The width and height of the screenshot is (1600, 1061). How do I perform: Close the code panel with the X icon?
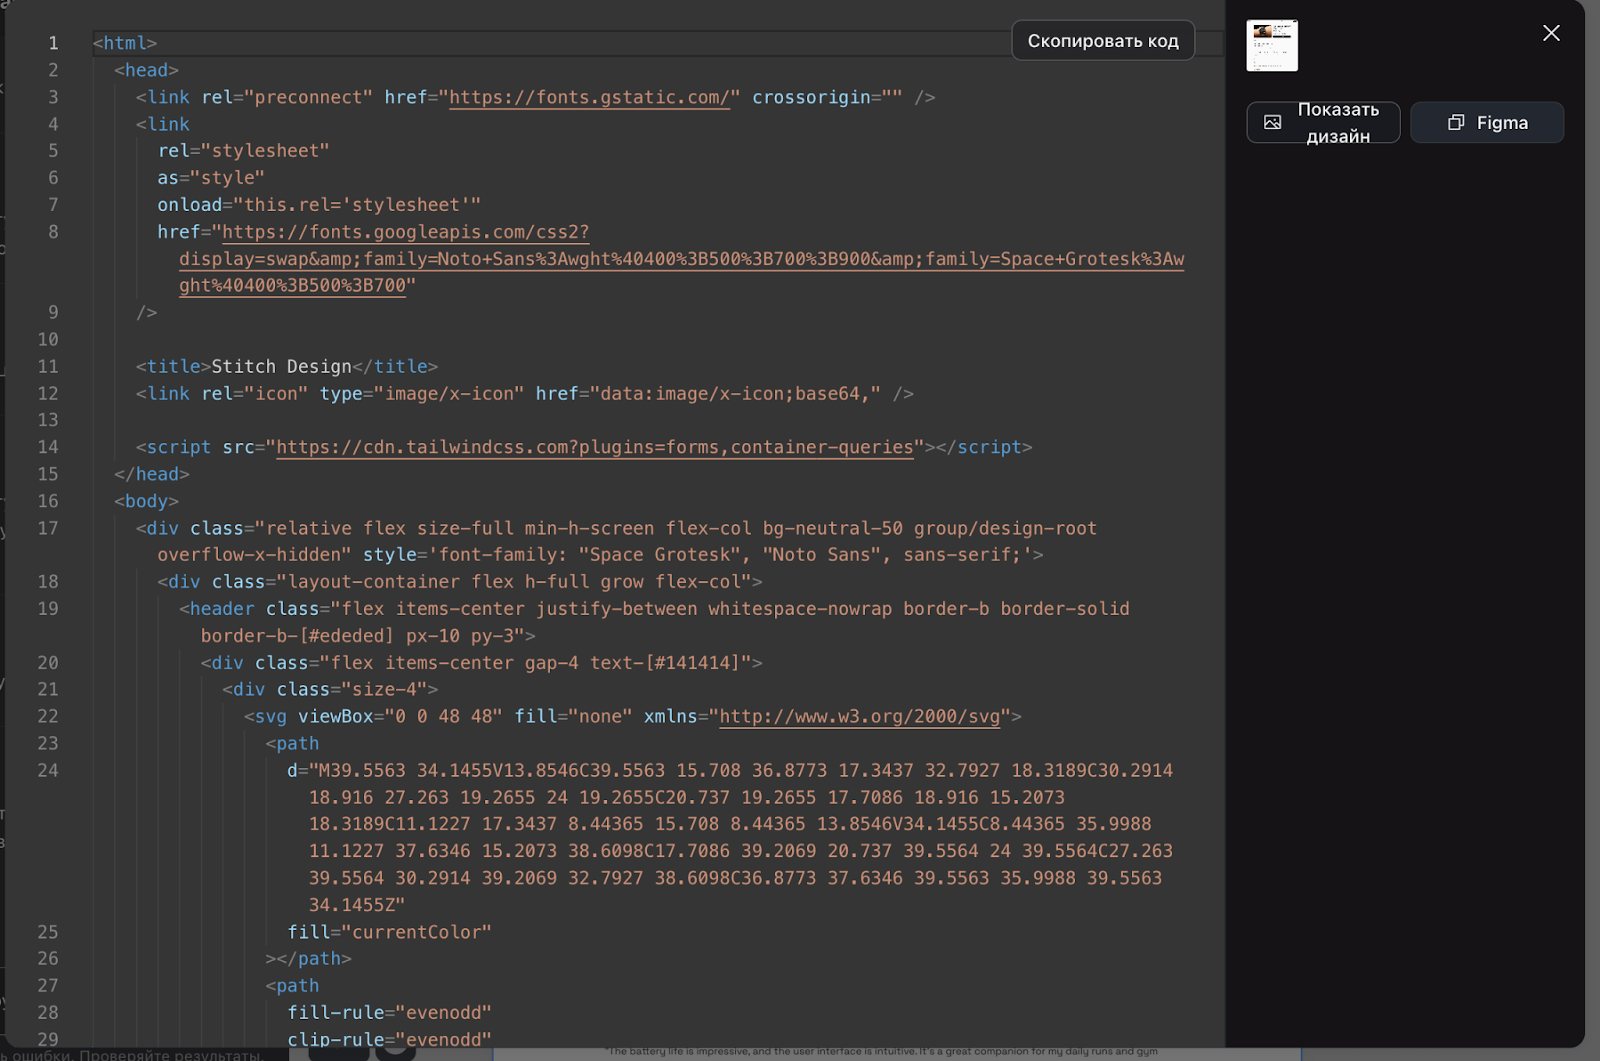tap(1551, 33)
